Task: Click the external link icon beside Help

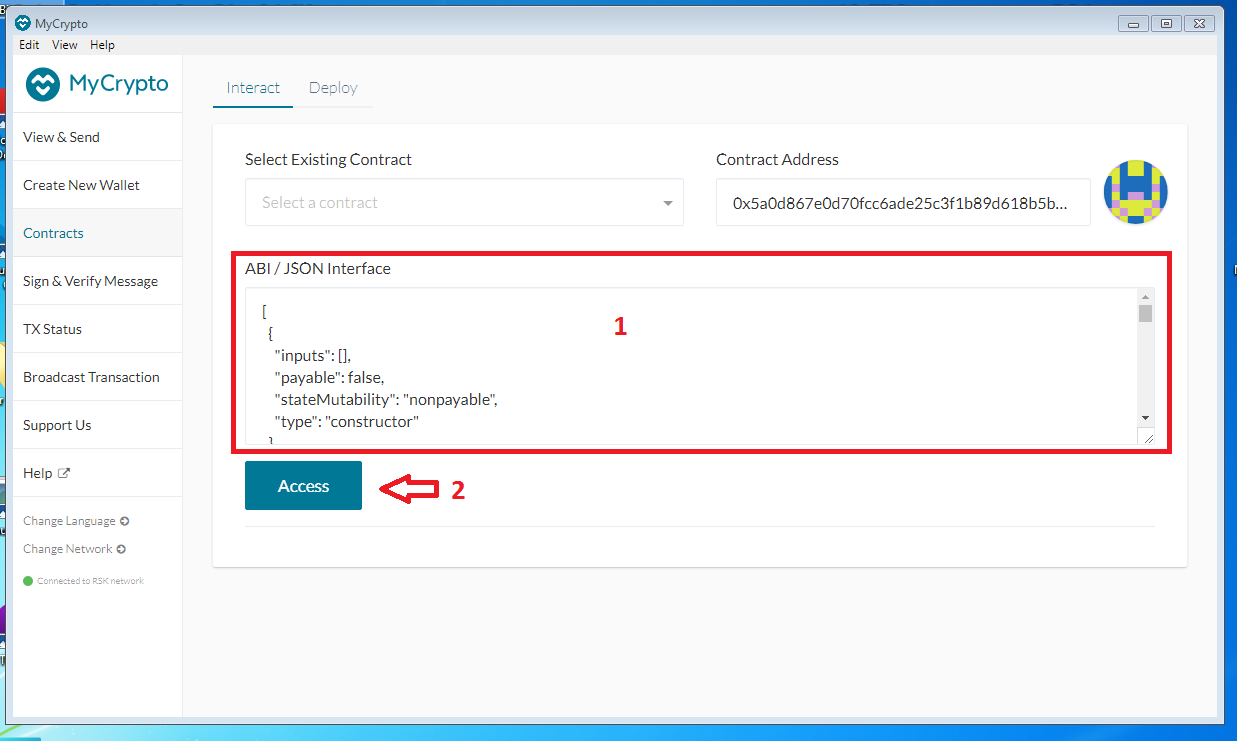Action: pyautogui.click(x=64, y=473)
